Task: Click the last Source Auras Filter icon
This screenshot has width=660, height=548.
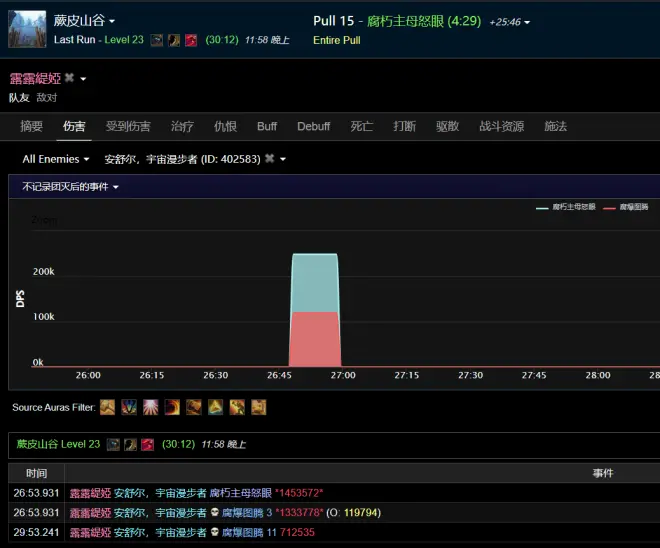Action: (259, 407)
